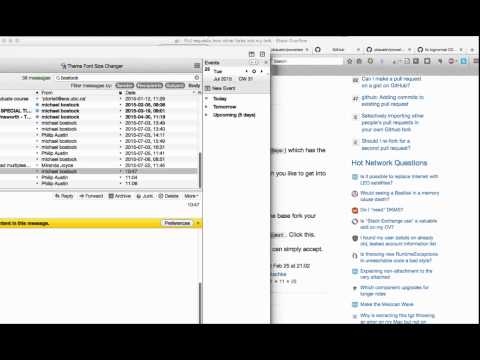
Task: Reply to the selected message
Action: tap(64, 196)
